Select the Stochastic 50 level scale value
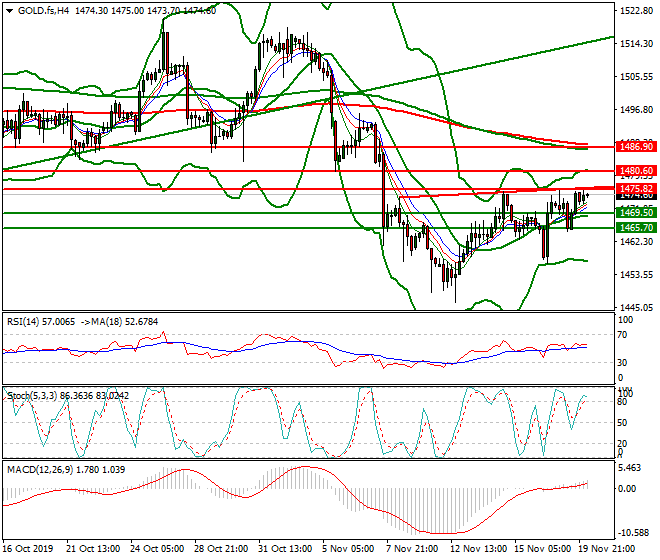660x560 pixels. pos(622,423)
